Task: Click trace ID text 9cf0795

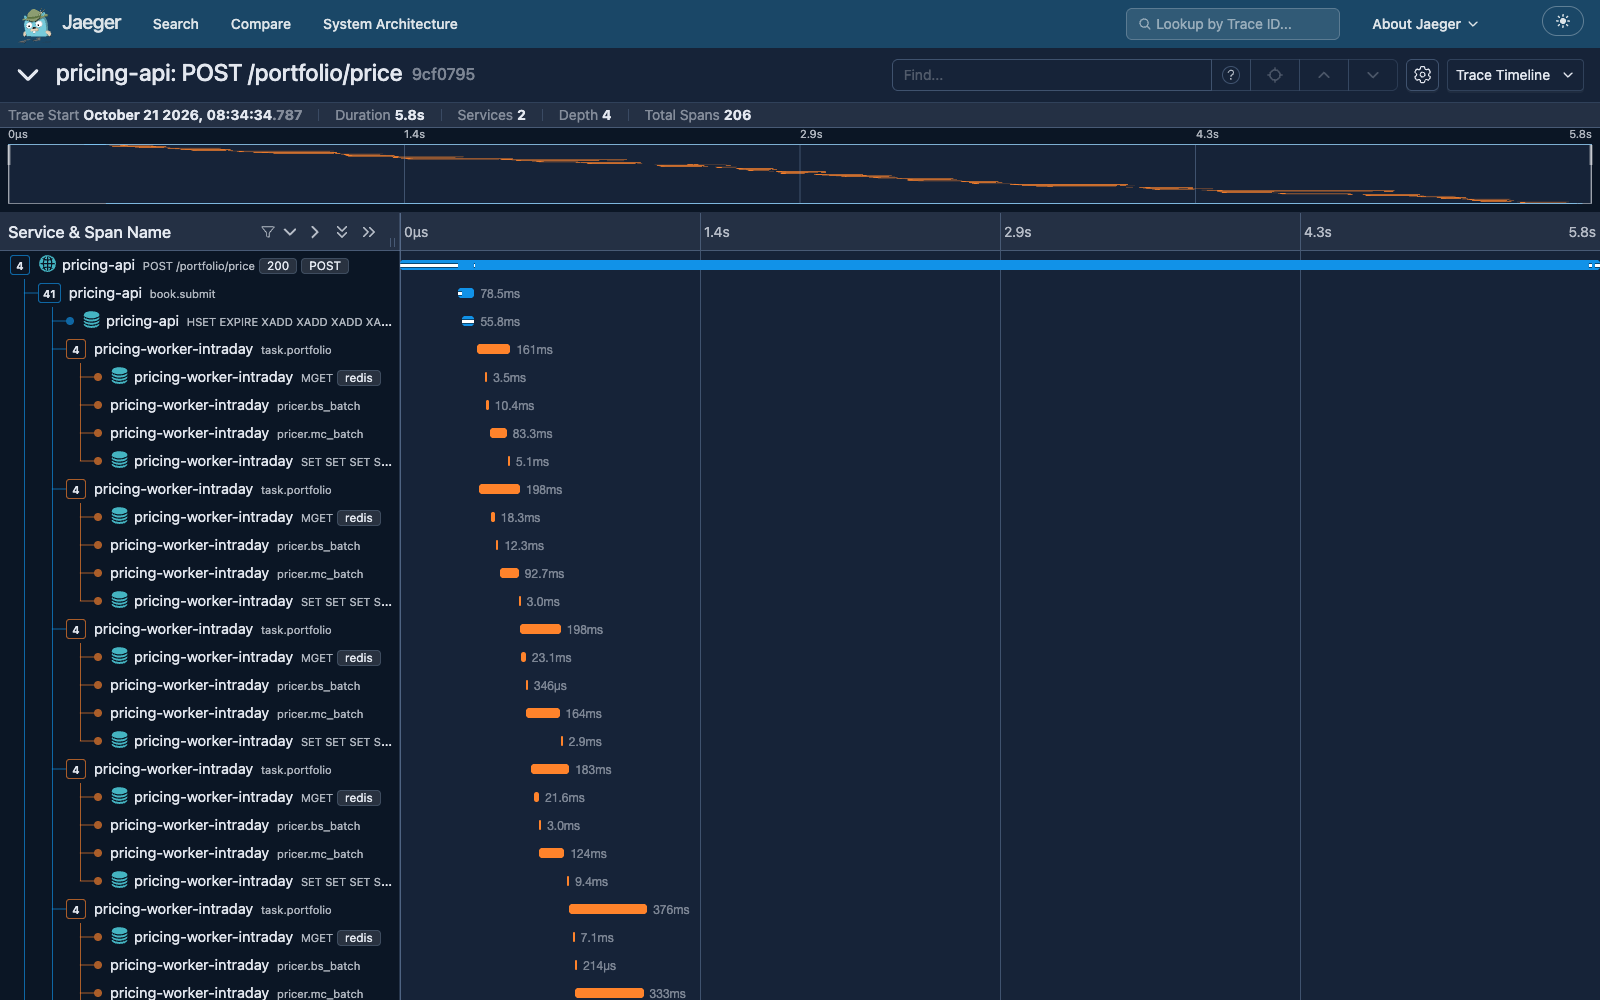Action: [443, 74]
